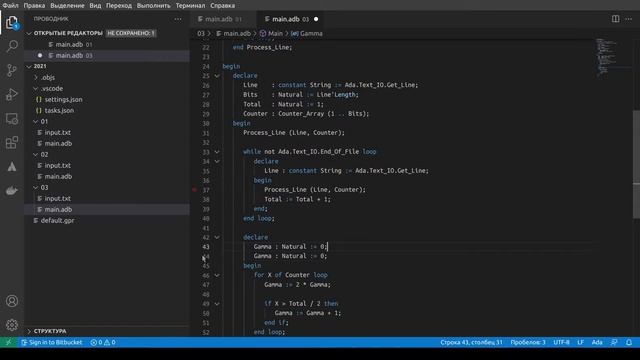Open the Файл menu

pos(10,5)
